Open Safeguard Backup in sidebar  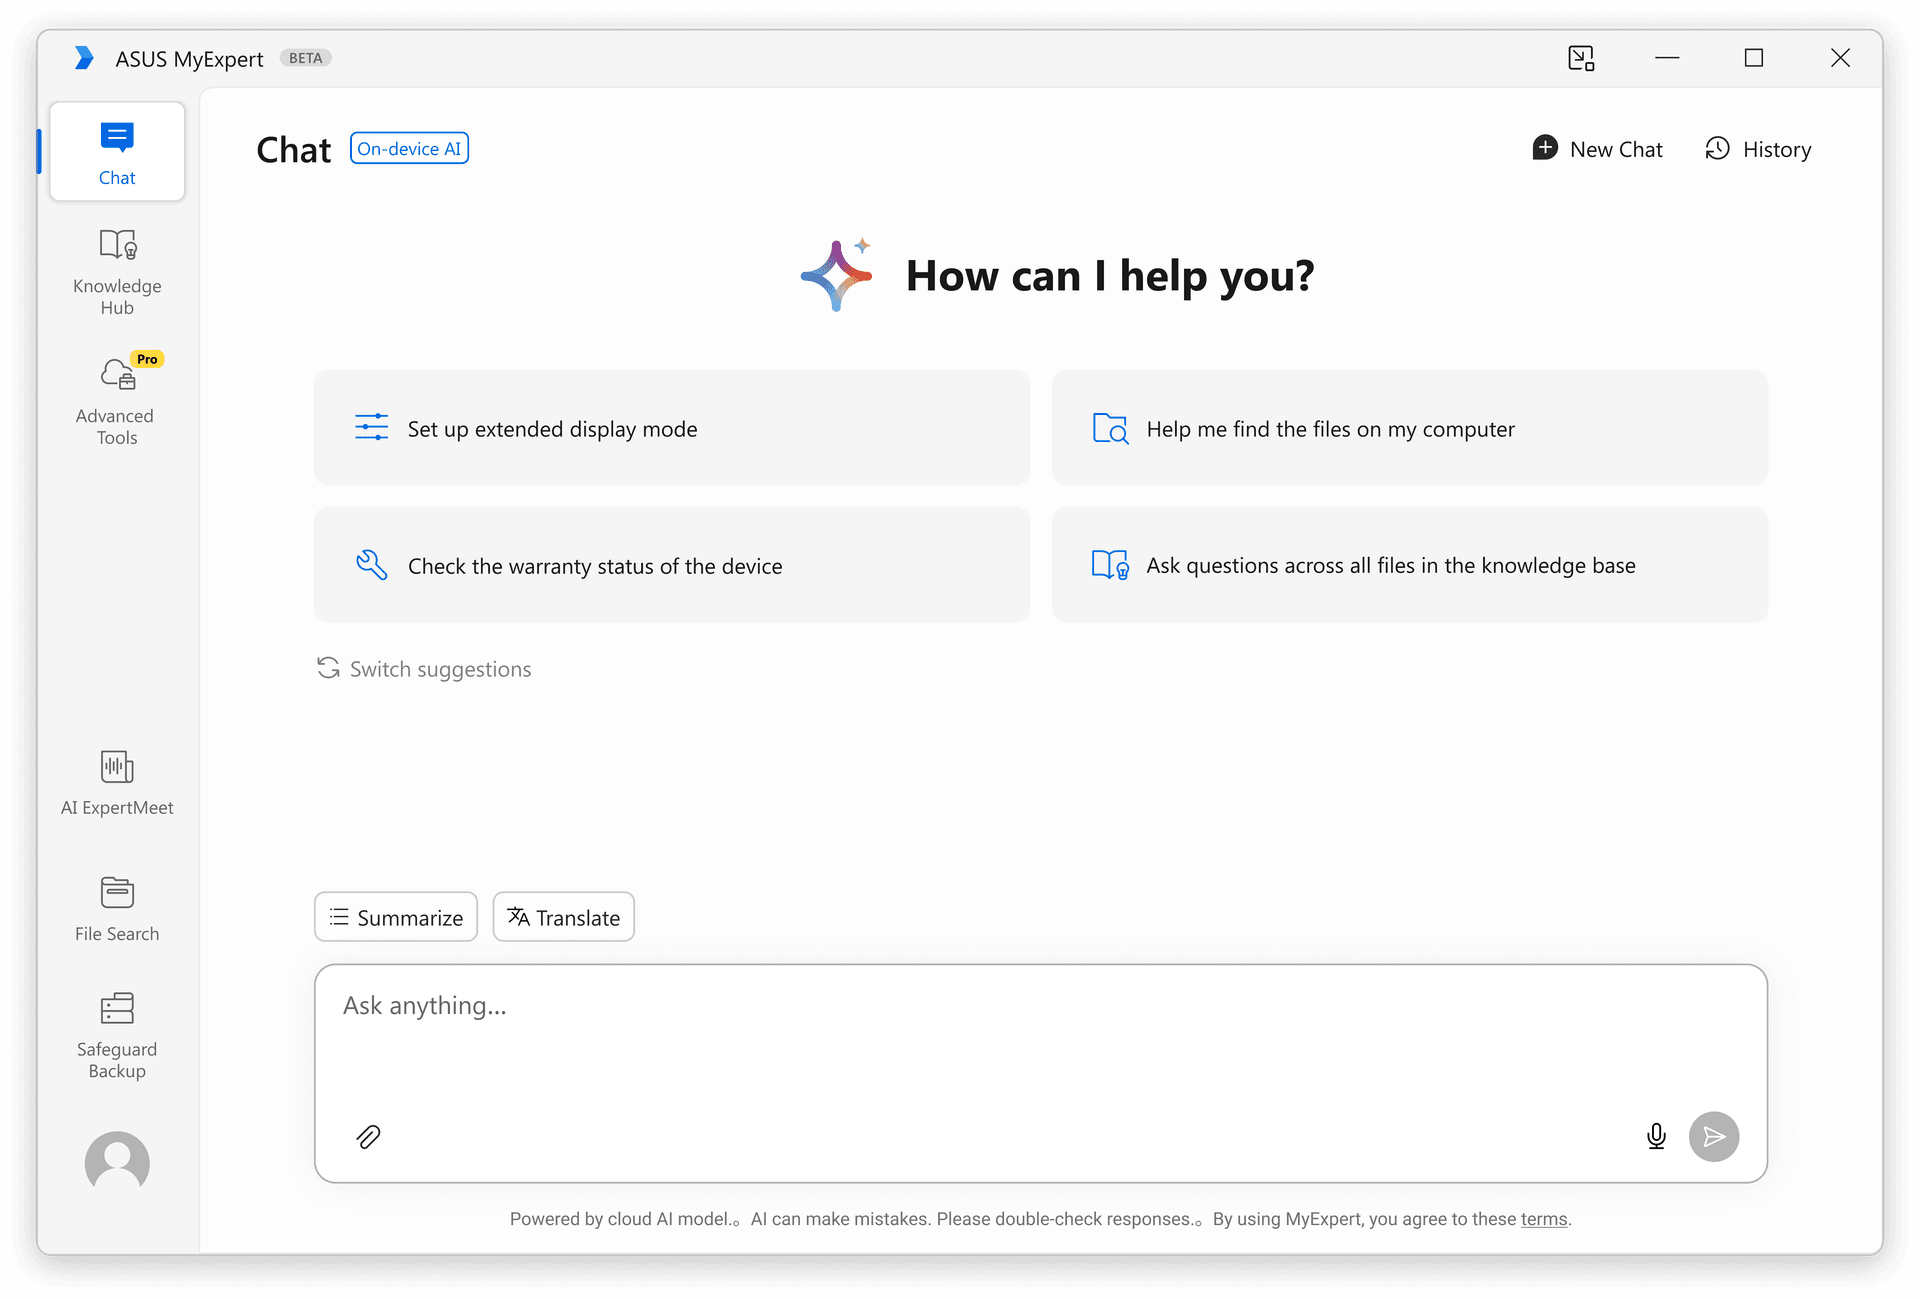pyautogui.click(x=117, y=1035)
